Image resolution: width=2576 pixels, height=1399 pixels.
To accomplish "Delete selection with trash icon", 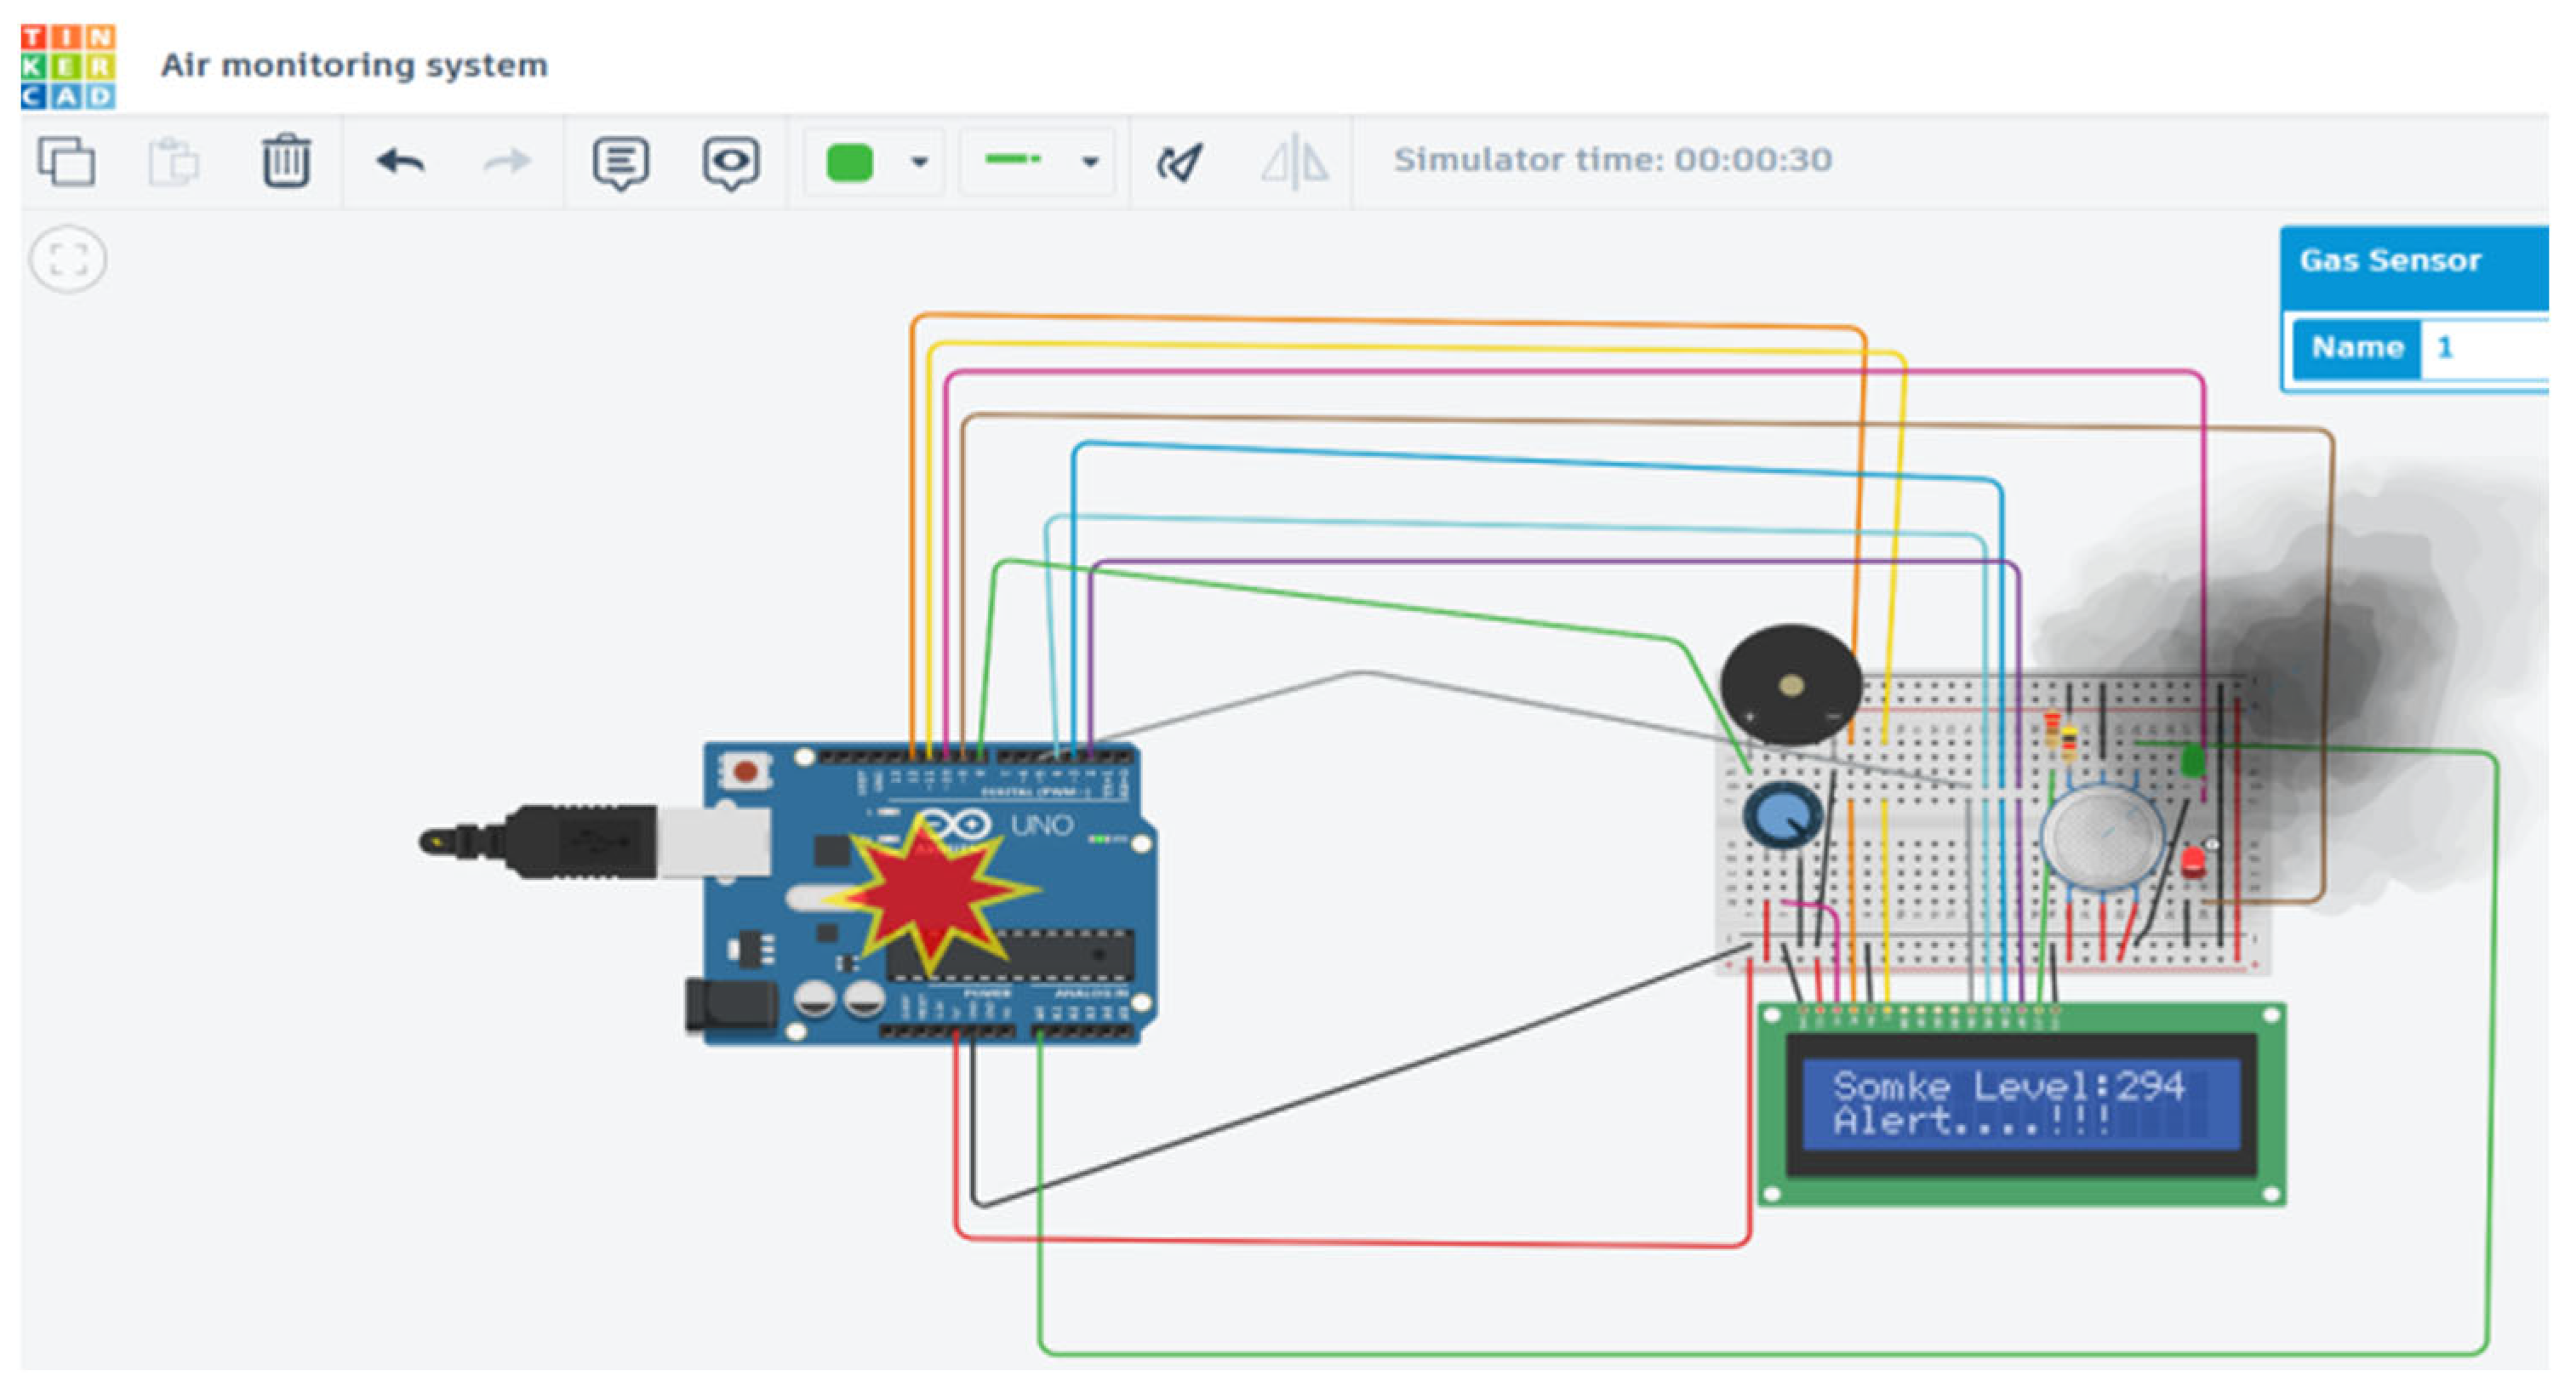I will pyautogui.click(x=286, y=161).
